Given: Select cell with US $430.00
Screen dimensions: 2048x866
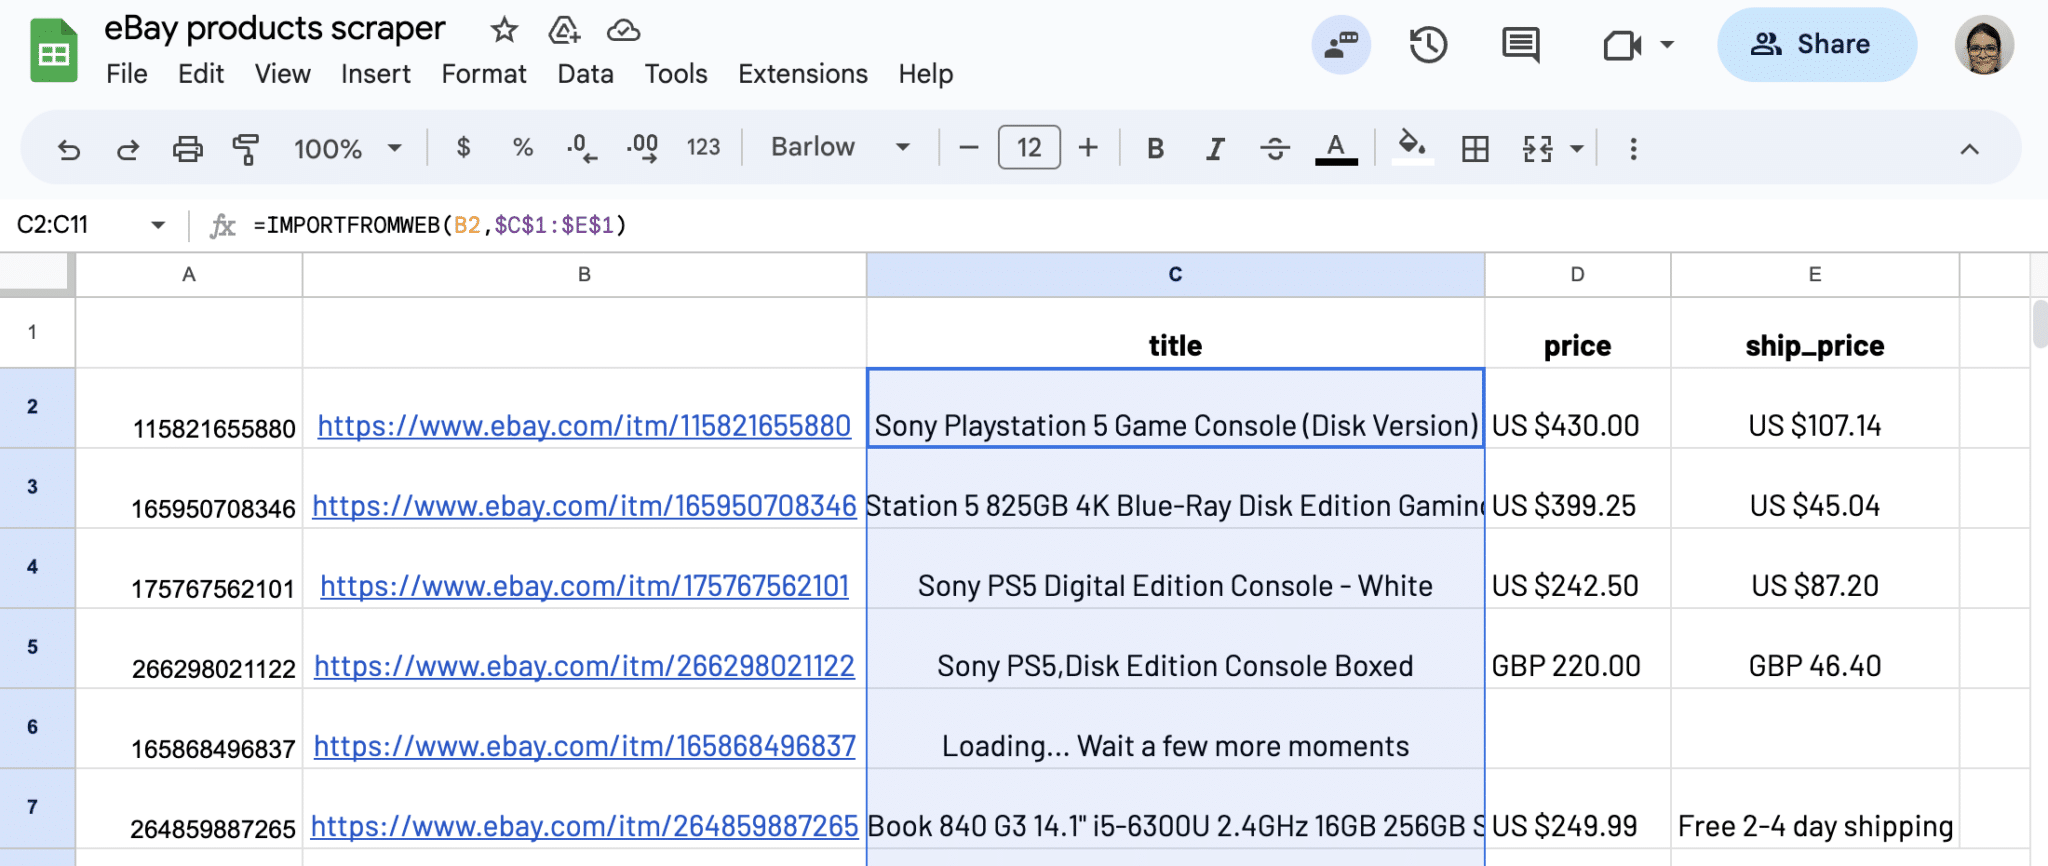Looking at the screenshot, I should point(1577,408).
